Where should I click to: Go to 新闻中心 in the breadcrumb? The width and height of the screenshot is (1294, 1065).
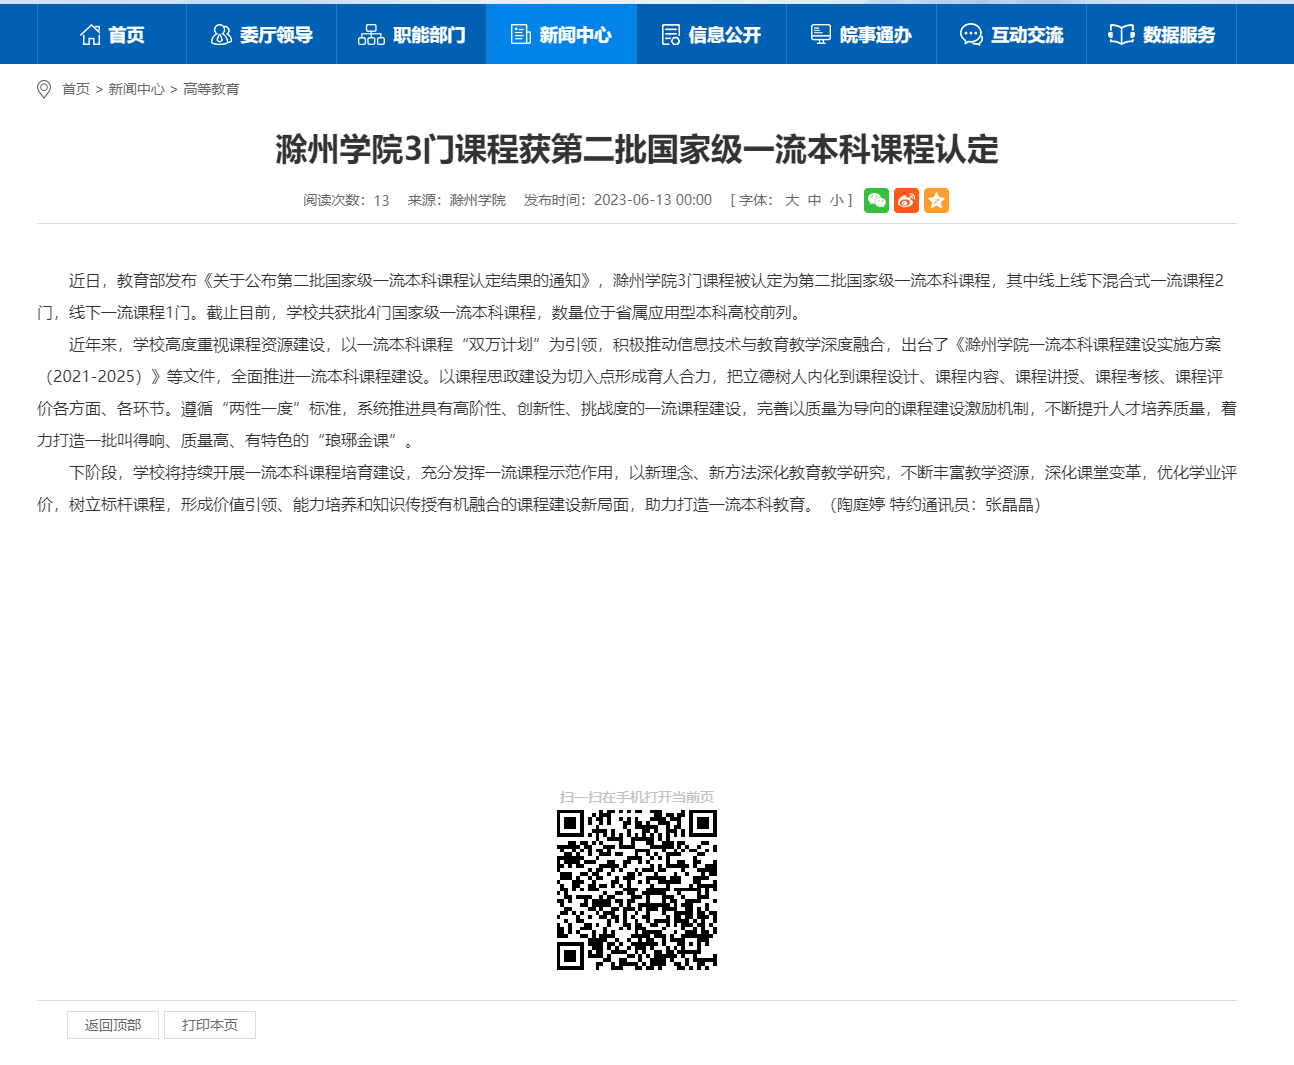136,89
